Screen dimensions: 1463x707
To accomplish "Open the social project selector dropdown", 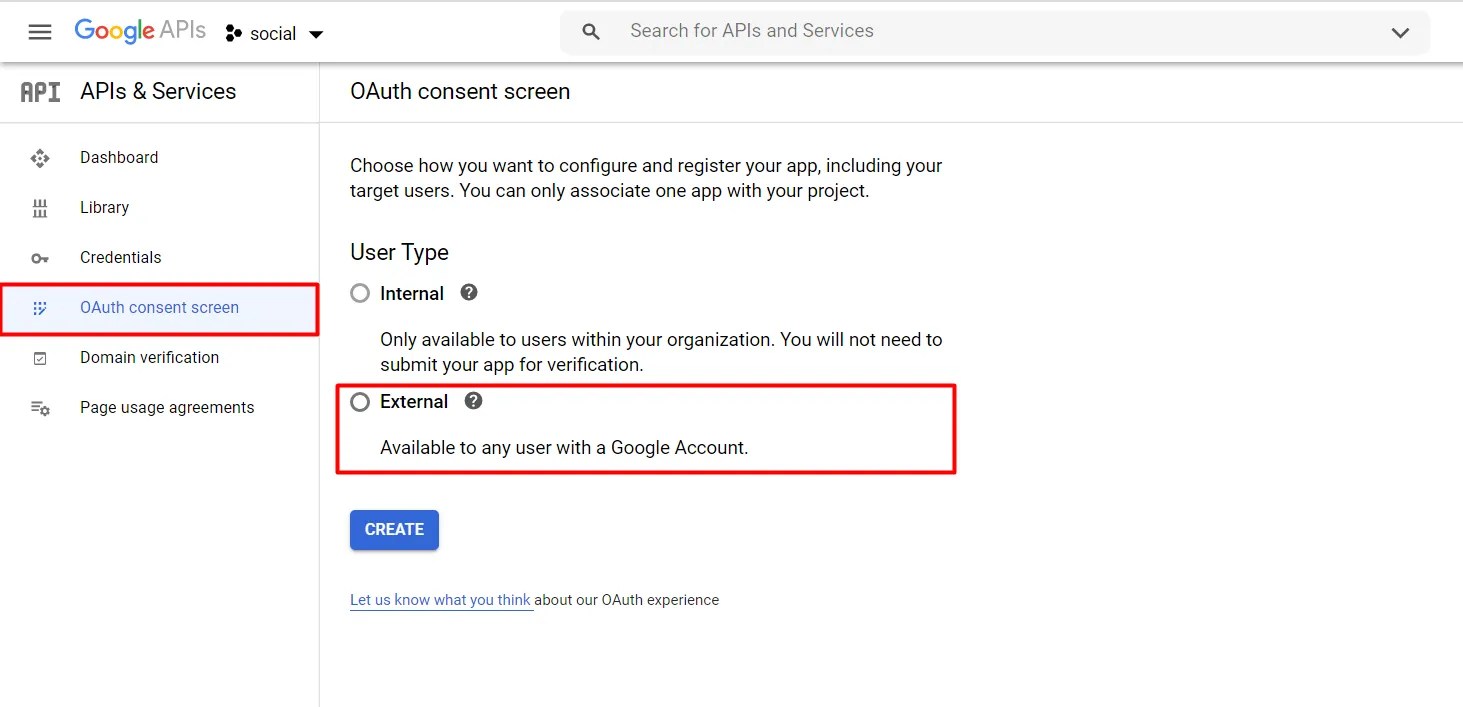I will pos(275,34).
